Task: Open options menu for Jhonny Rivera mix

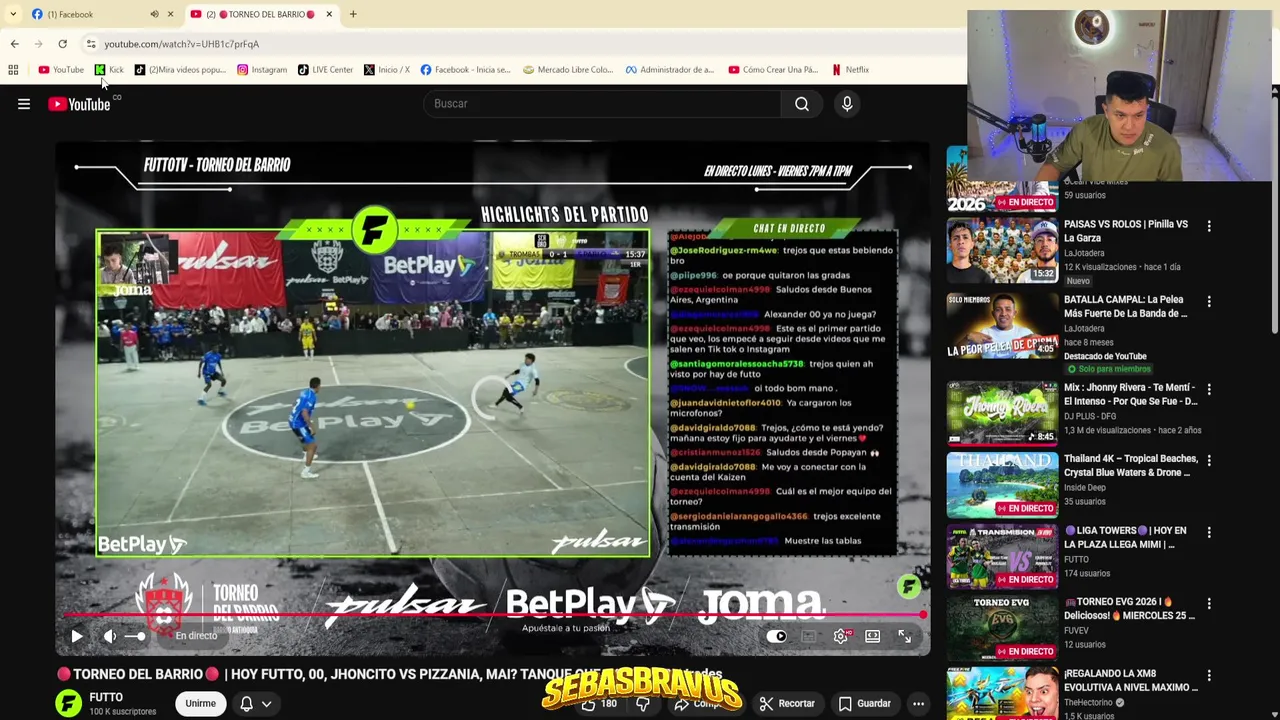Action: [x=1209, y=390]
